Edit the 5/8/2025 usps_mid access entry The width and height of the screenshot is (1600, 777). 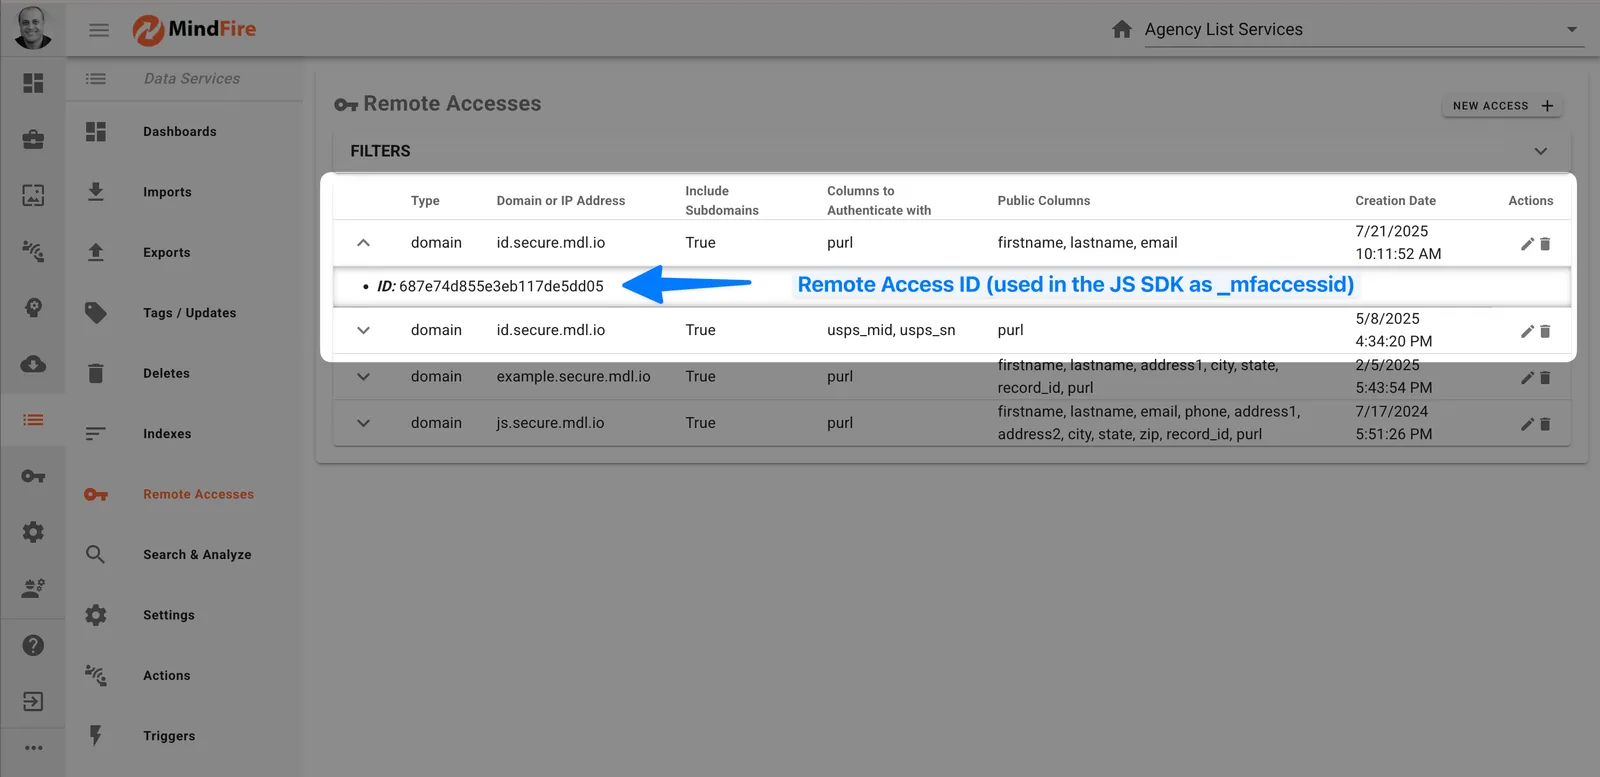coord(1526,331)
